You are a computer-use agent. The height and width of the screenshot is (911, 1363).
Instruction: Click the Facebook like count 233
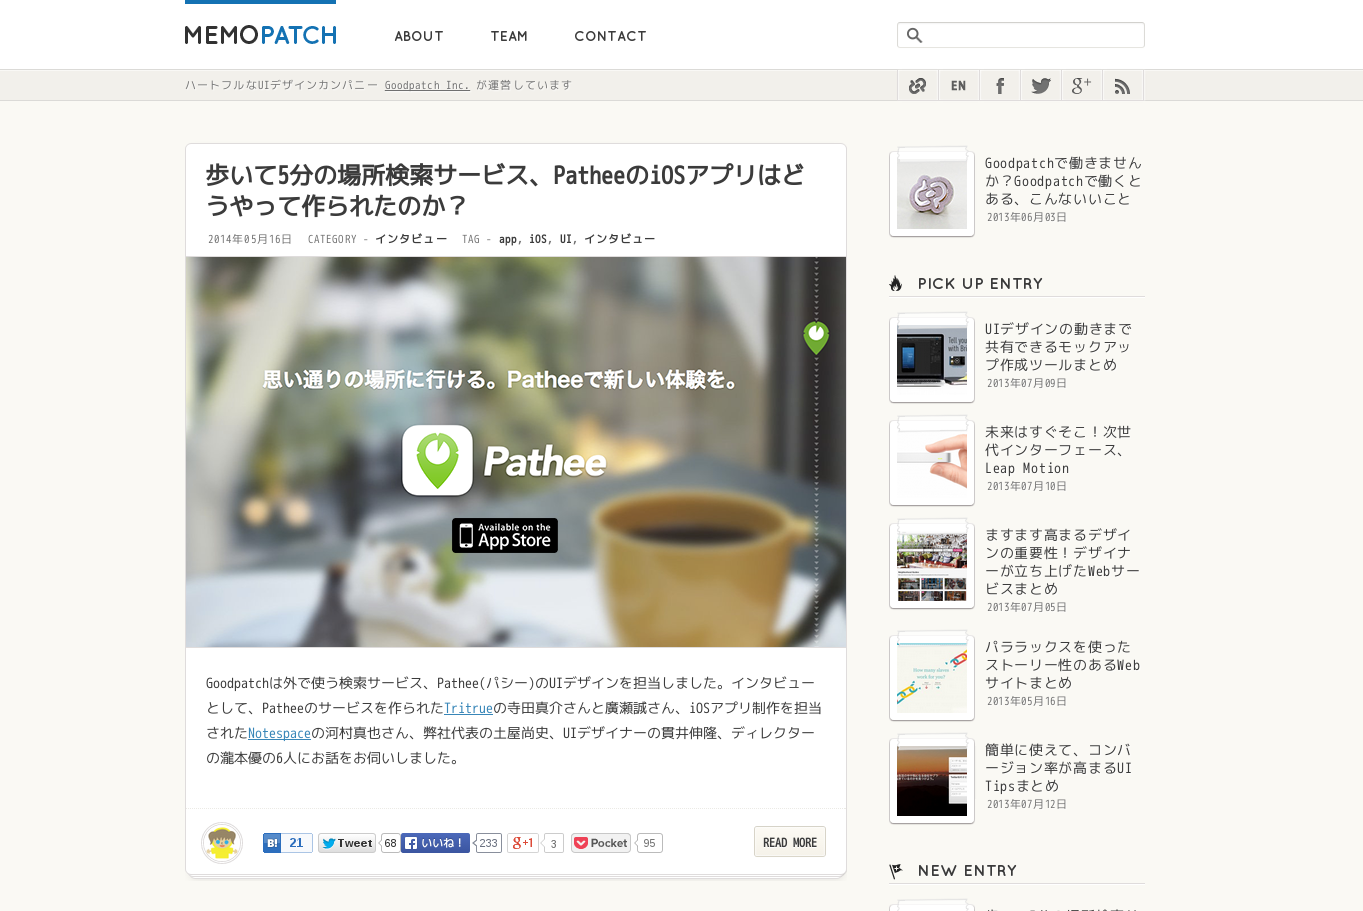click(x=488, y=843)
